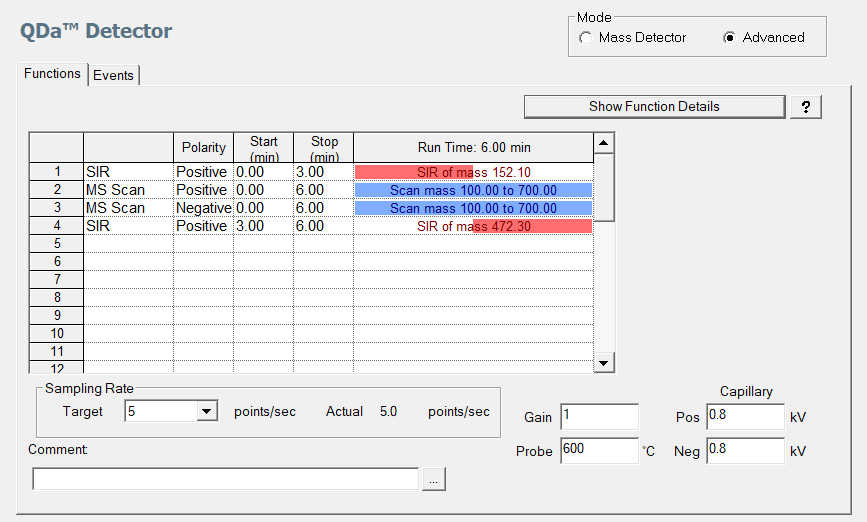Click the blue Scan mass bar in row 2
The width and height of the screenshot is (867, 522).
point(473,190)
